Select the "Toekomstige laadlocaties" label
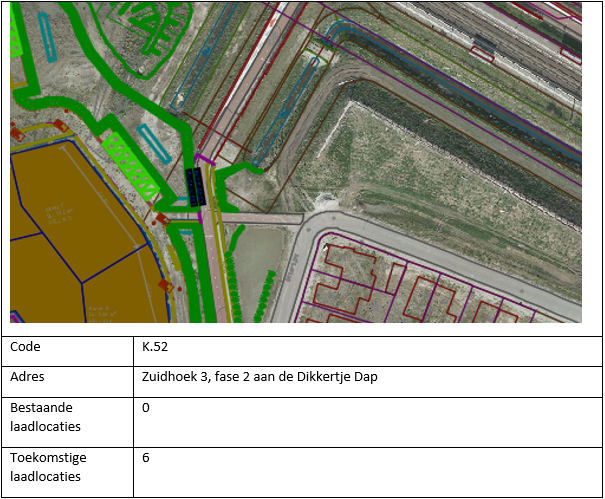The width and height of the screenshot is (605, 499). (47, 467)
